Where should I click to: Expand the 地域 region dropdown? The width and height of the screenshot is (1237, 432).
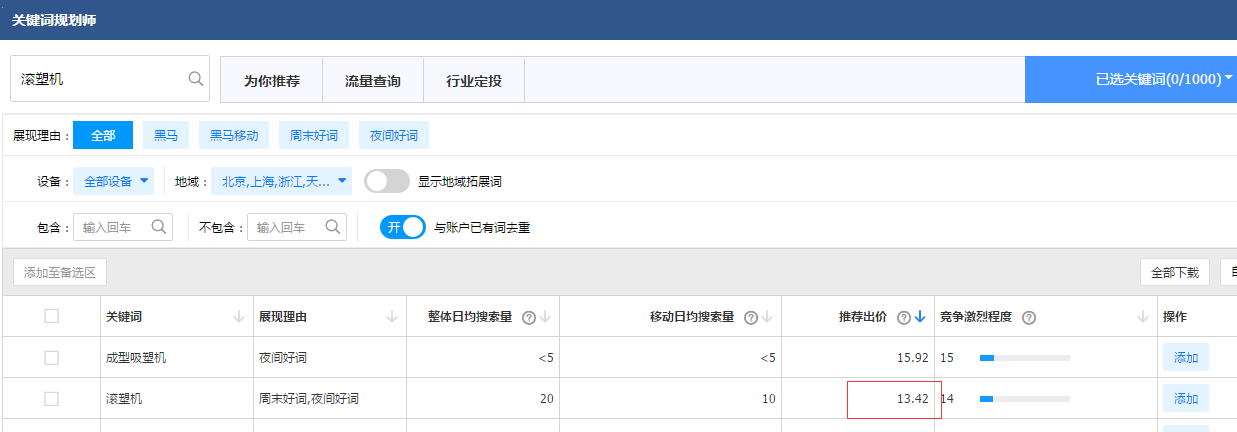point(283,182)
